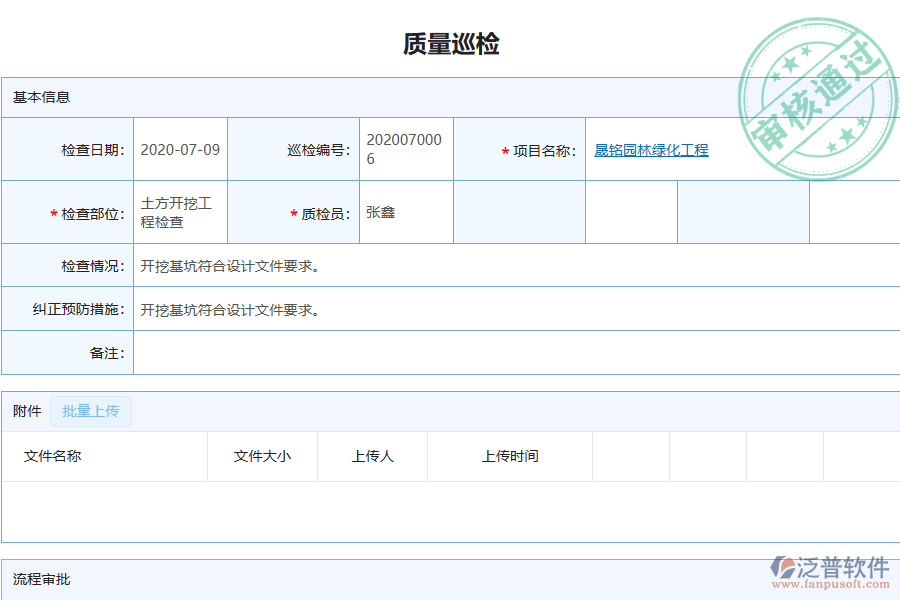Open the 晟铭园林绿化工程 project link
The width and height of the screenshot is (900, 600).
pyautogui.click(x=650, y=149)
